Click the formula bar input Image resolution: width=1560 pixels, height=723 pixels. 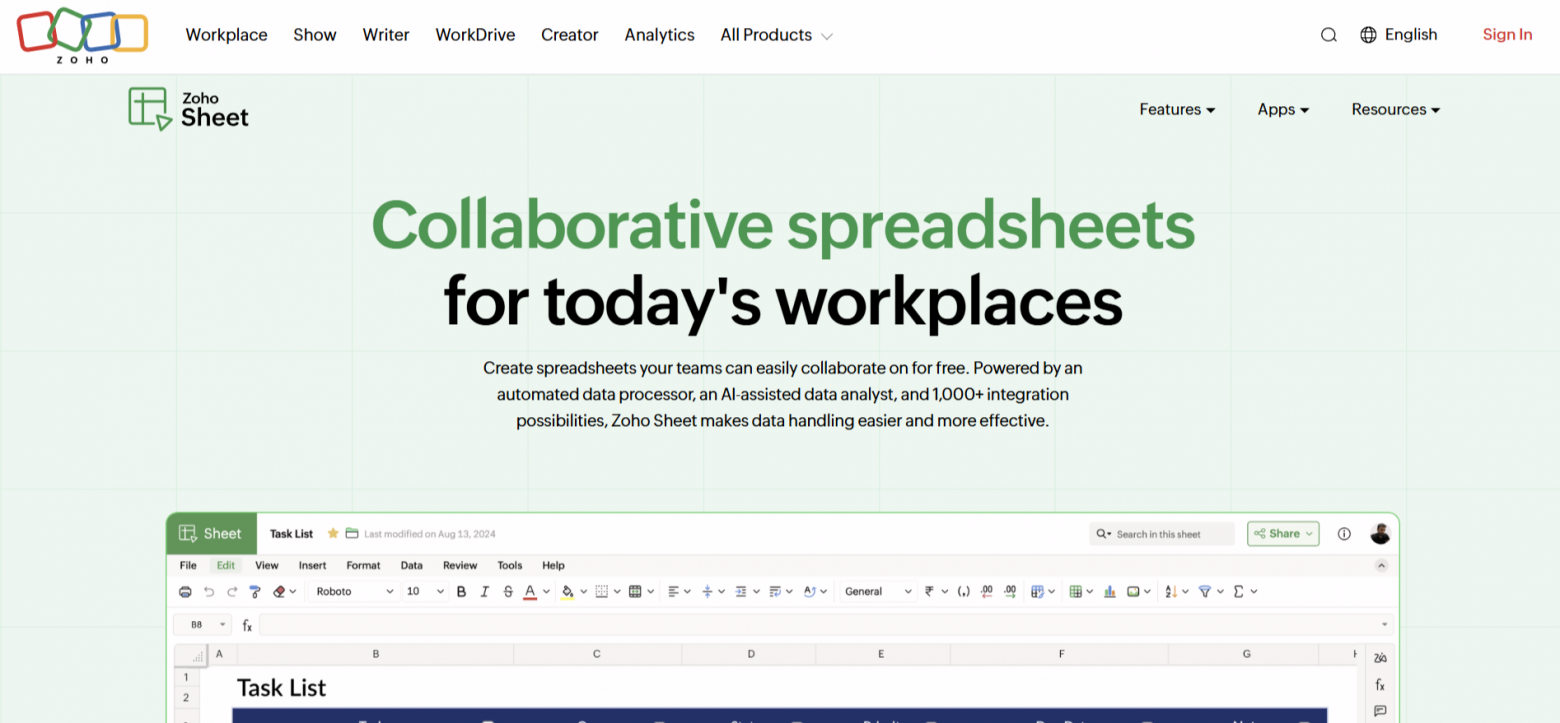click(825, 625)
